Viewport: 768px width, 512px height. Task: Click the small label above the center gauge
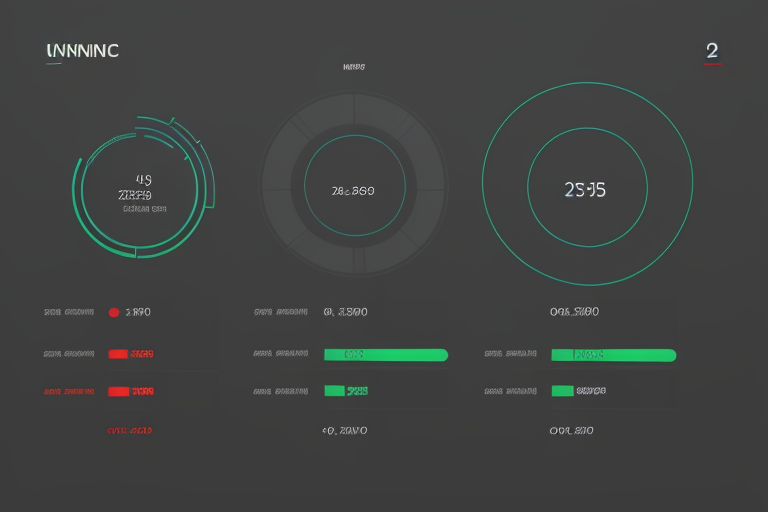pyautogui.click(x=353, y=68)
